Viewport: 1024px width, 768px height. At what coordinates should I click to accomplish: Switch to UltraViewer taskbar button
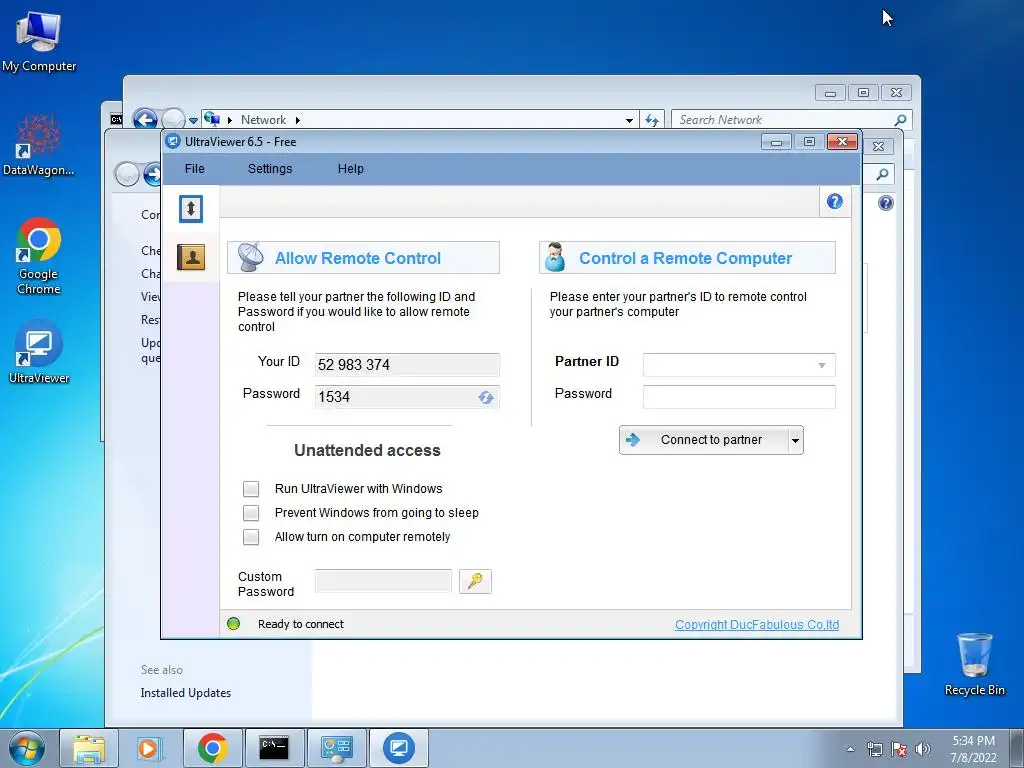(x=398, y=748)
